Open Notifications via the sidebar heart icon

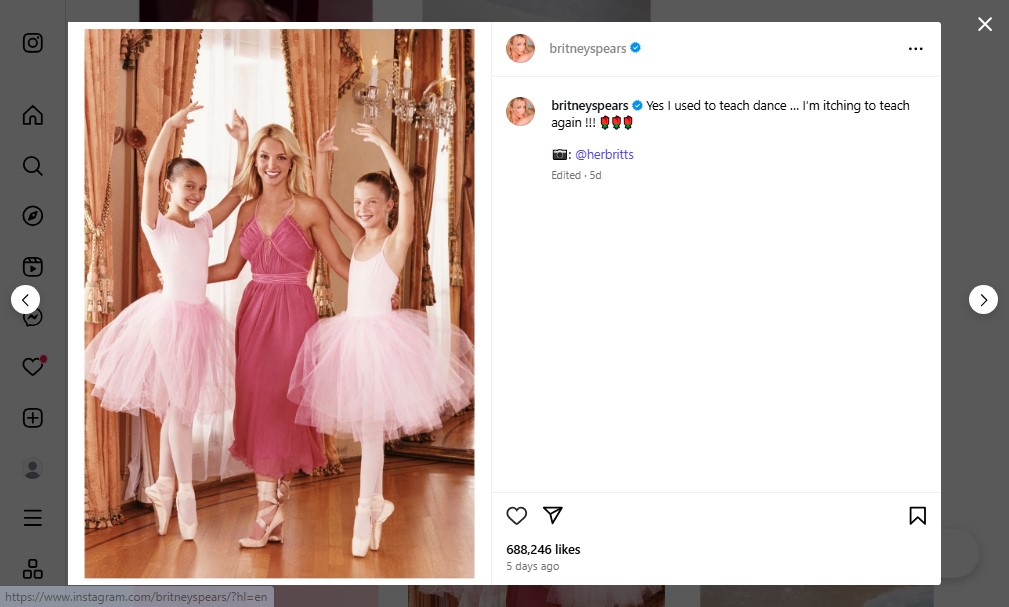click(33, 366)
